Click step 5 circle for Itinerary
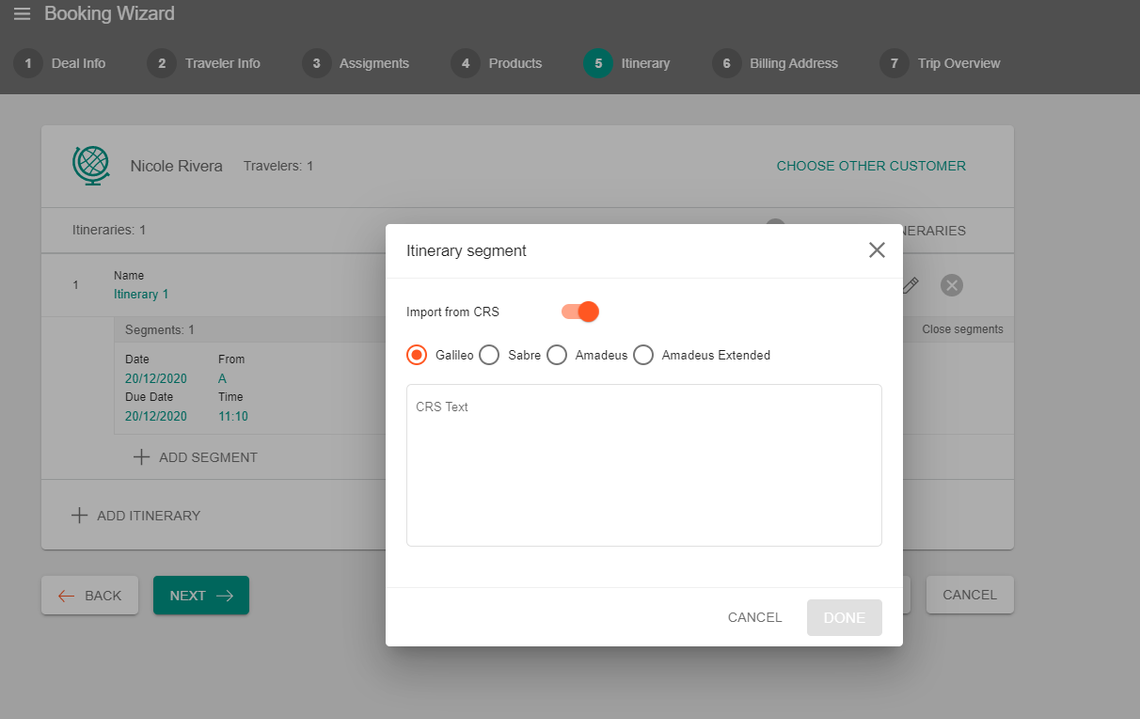 pos(598,63)
